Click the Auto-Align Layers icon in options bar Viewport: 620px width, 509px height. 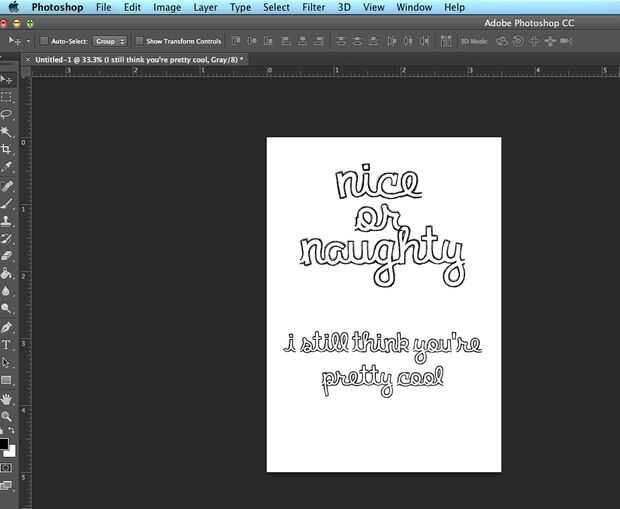pyautogui.click(x=446, y=41)
